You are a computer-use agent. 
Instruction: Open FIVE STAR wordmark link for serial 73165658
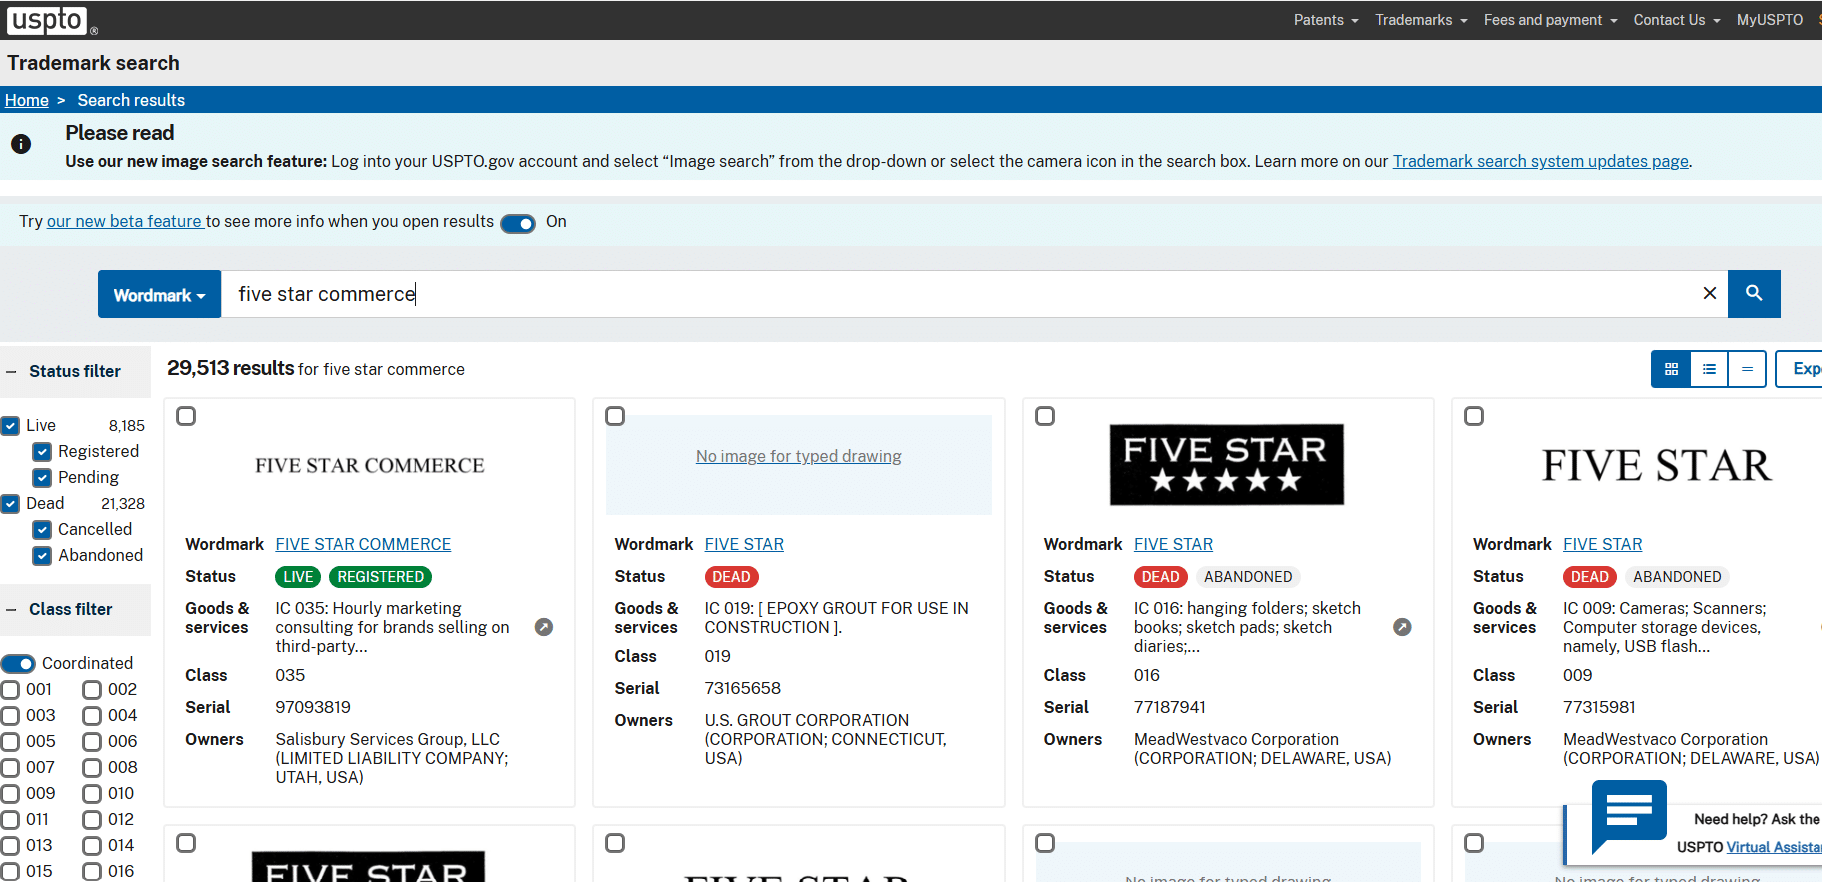pyautogui.click(x=744, y=544)
